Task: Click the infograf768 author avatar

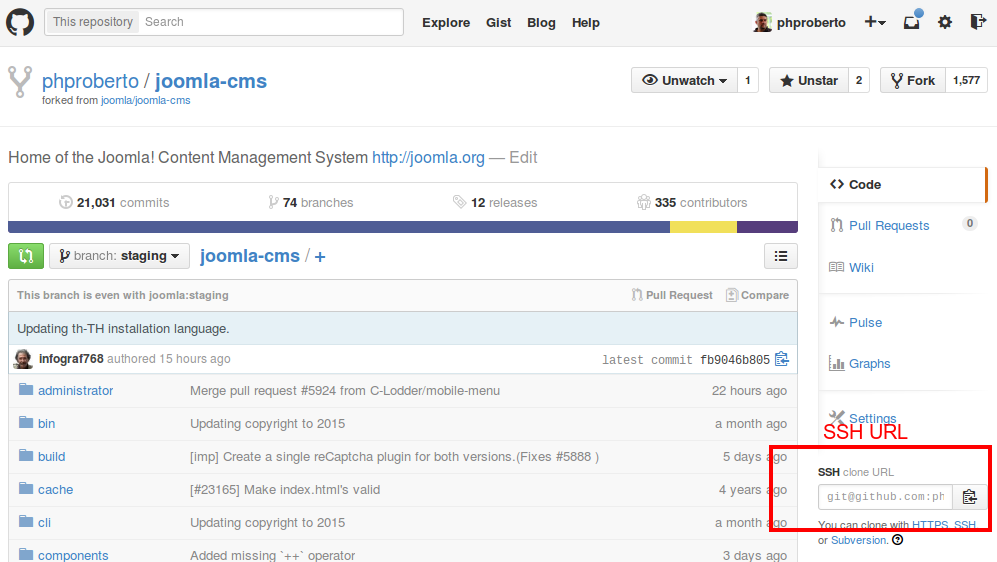Action: pos(24,359)
